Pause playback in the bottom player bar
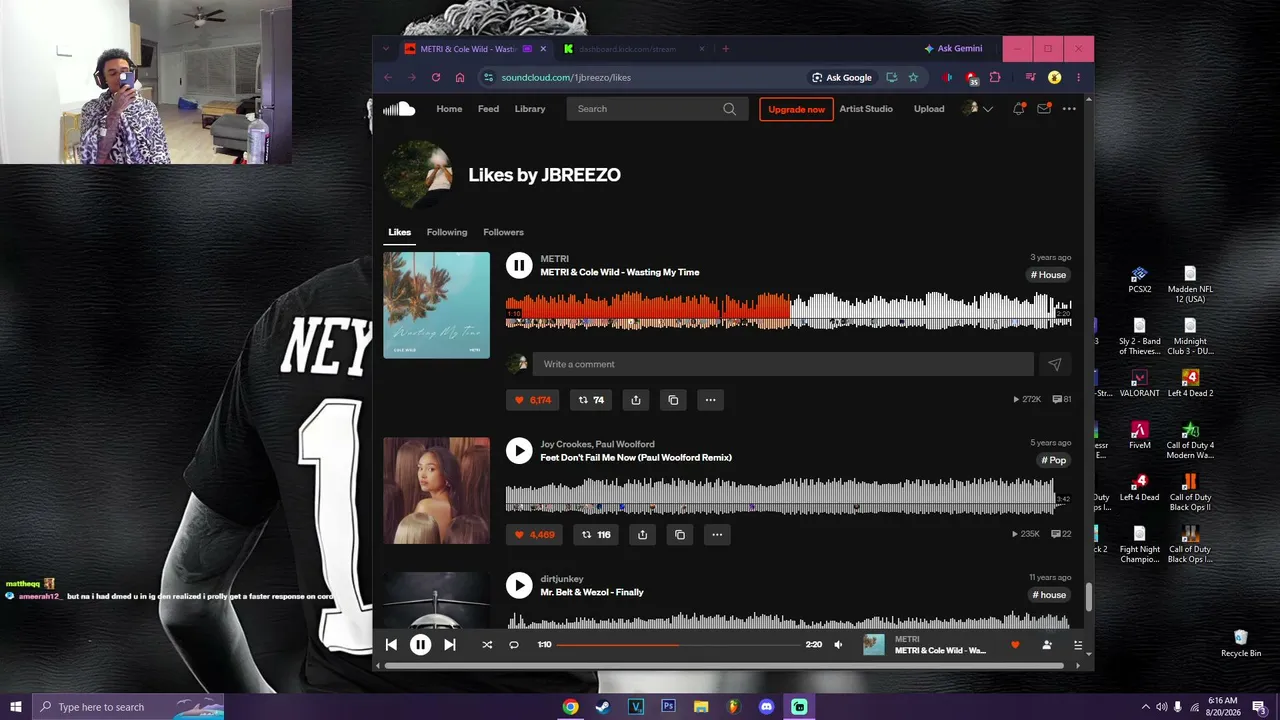The width and height of the screenshot is (1280, 720). click(421, 645)
